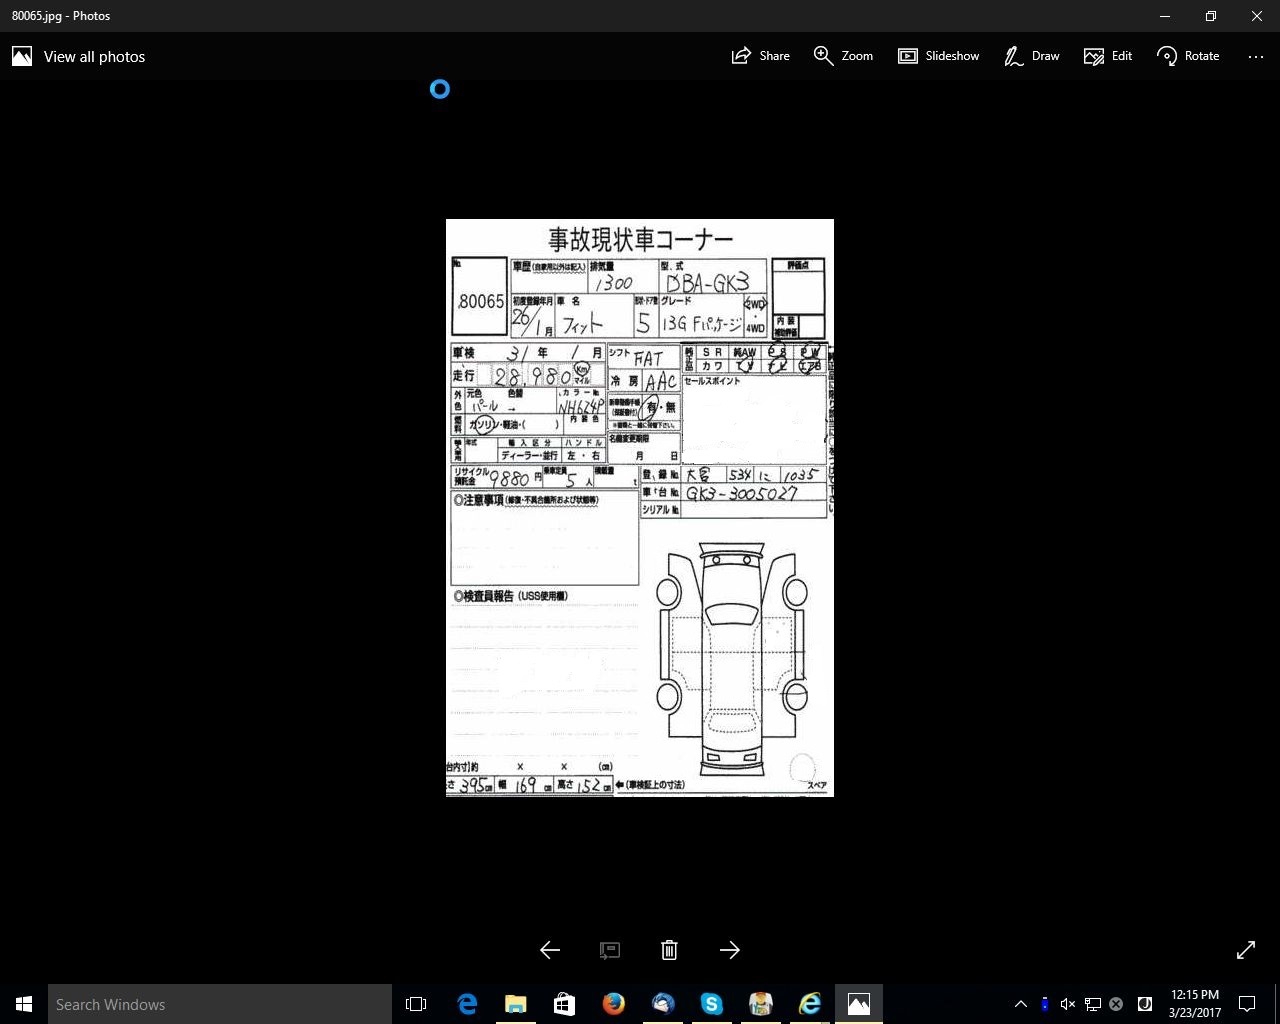1280x1024 pixels.
Task: Click the Share icon in toolbar
Action: tap(760, 56)
